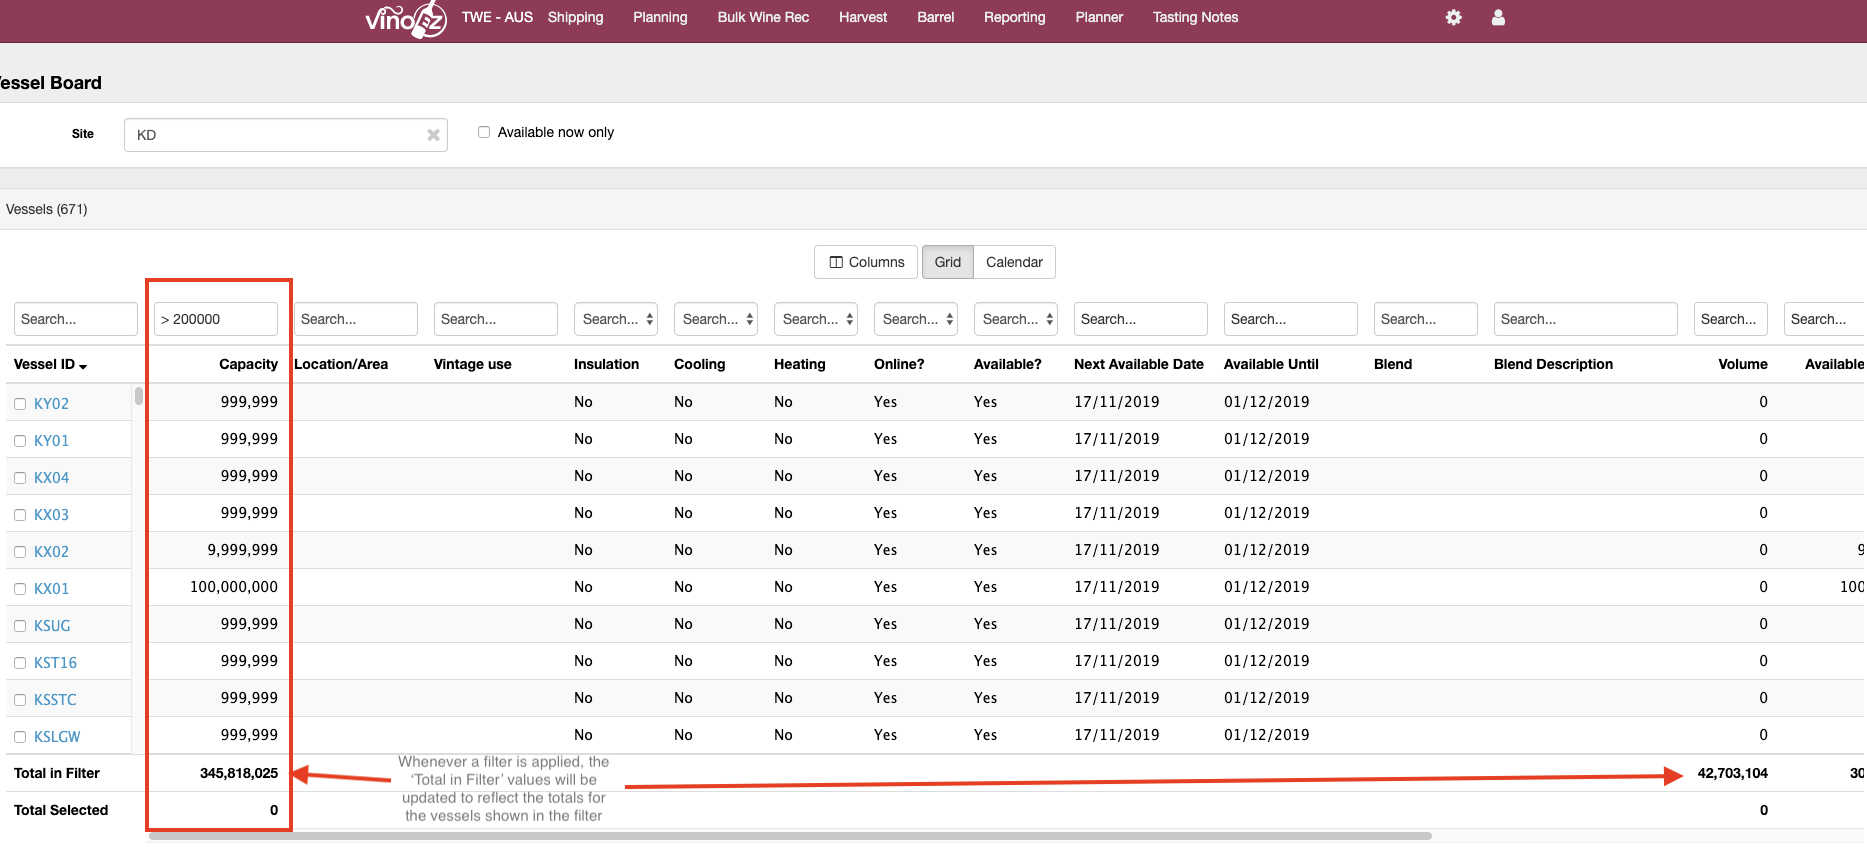
Task: Open the Columns chooser
Action: (x=866, y=262)
